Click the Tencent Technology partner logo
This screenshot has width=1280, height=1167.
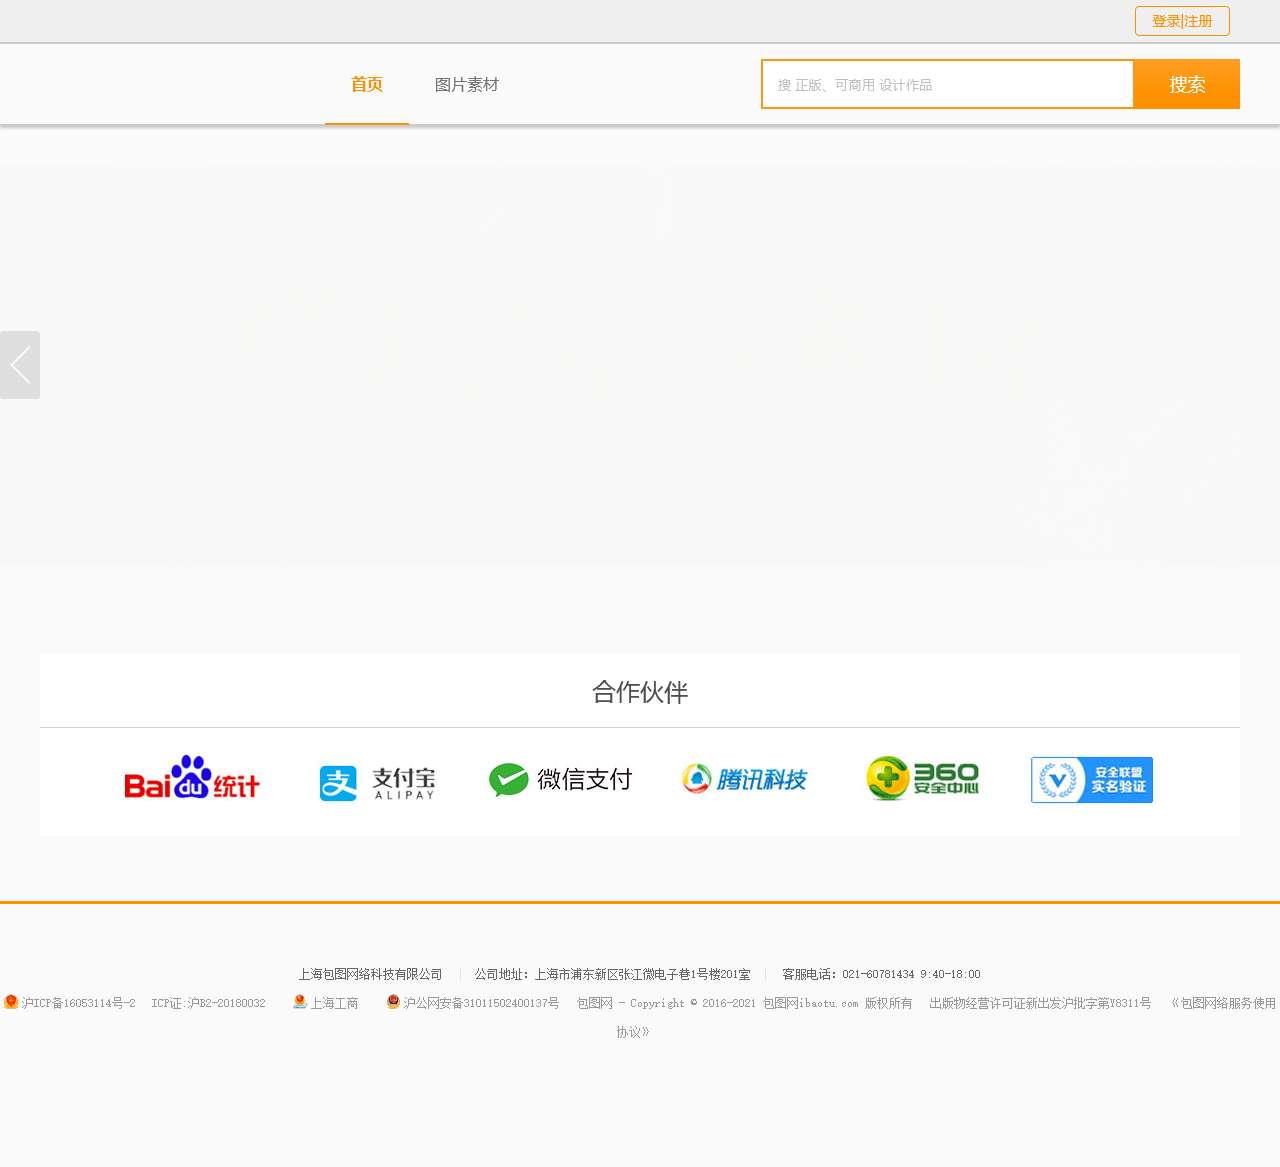(x=744, y=779)
